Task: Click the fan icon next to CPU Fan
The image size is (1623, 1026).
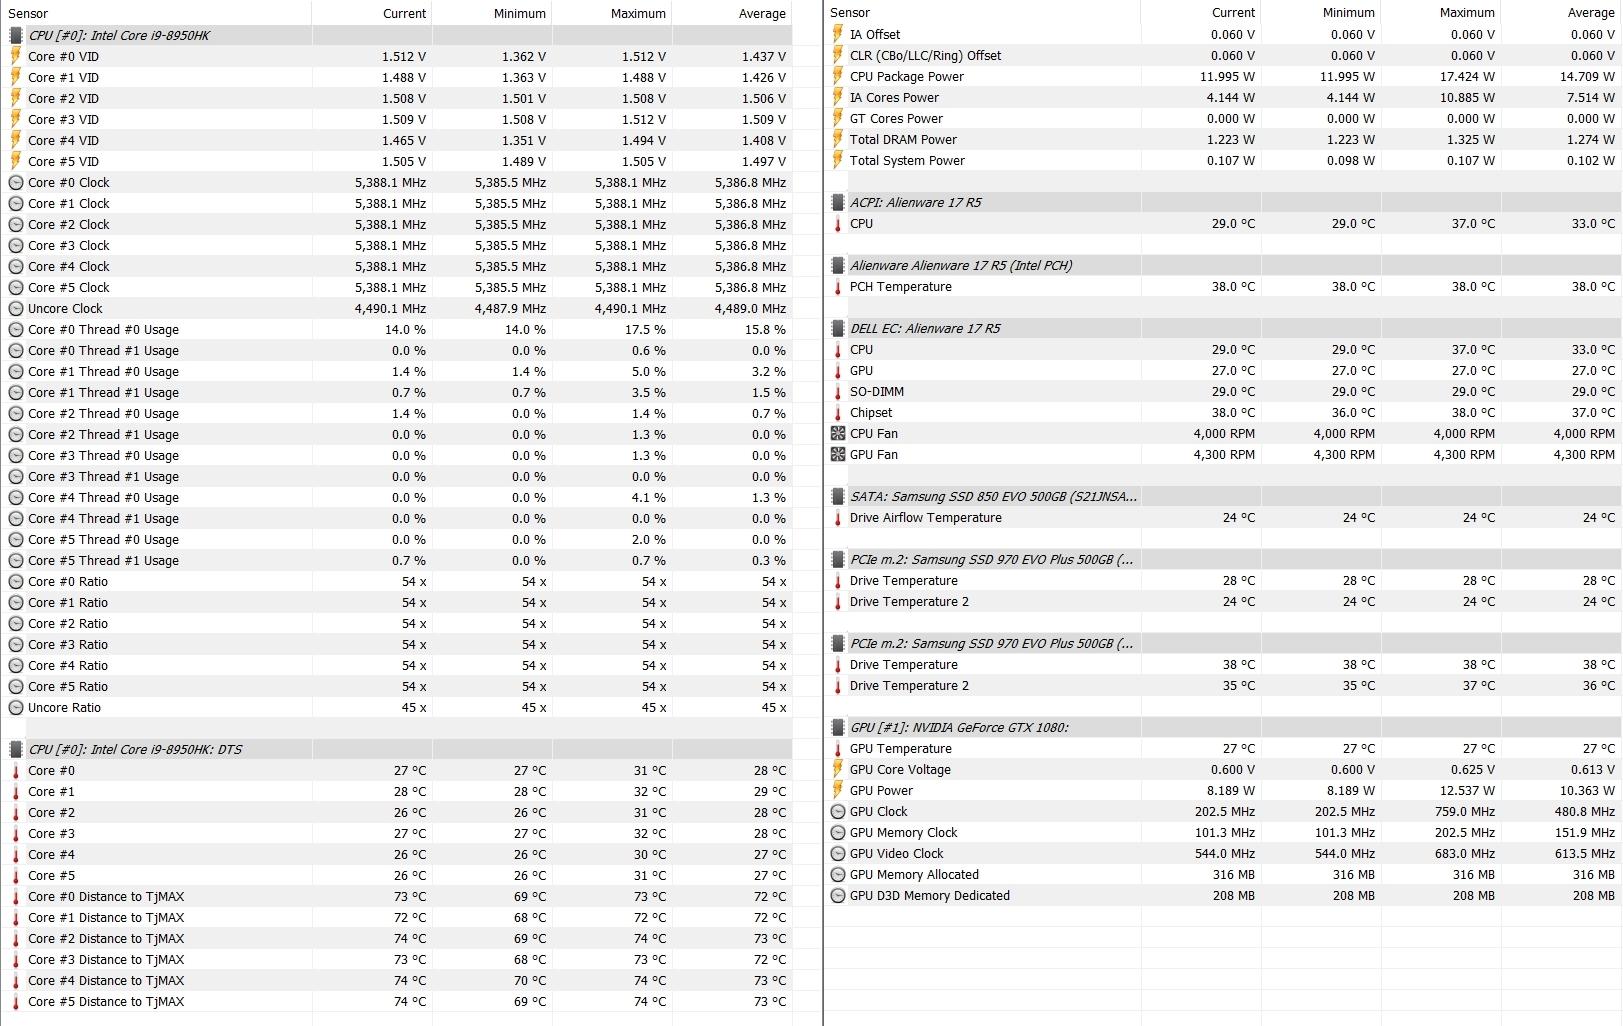Action: click(x=838, y=434)
